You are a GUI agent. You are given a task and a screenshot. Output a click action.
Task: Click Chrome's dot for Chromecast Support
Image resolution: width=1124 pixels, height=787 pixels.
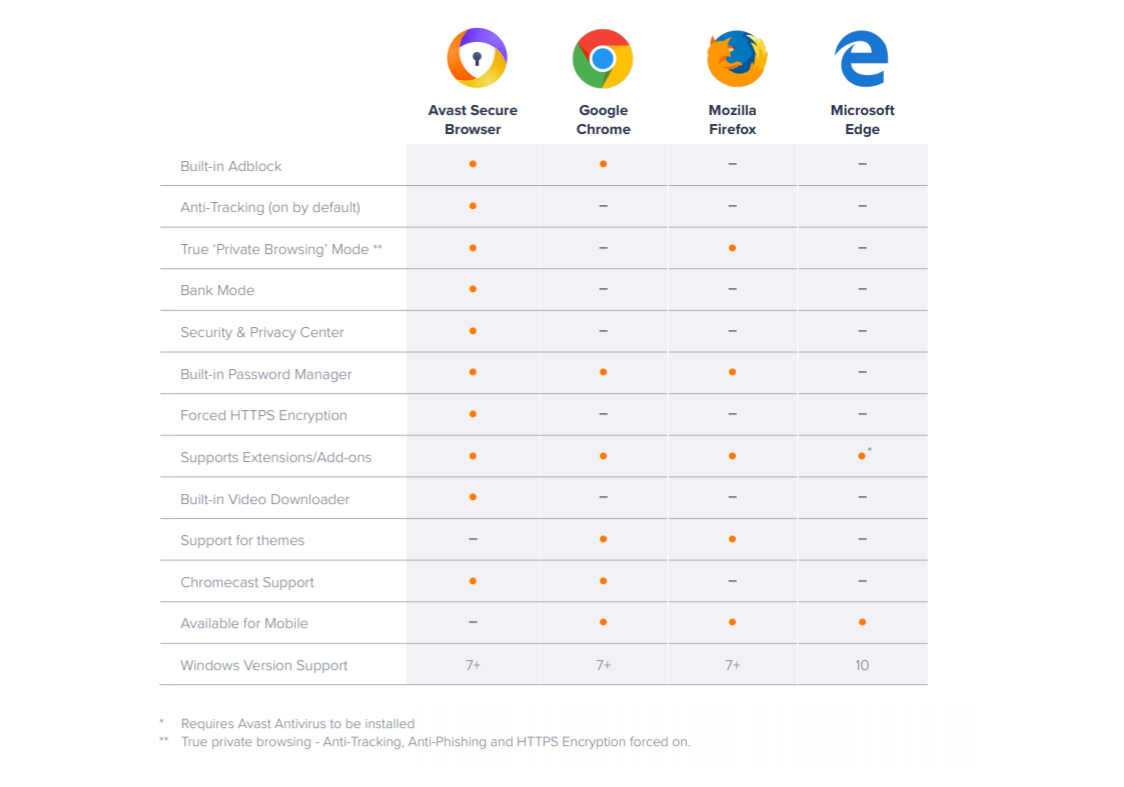[x=603, y=581]
